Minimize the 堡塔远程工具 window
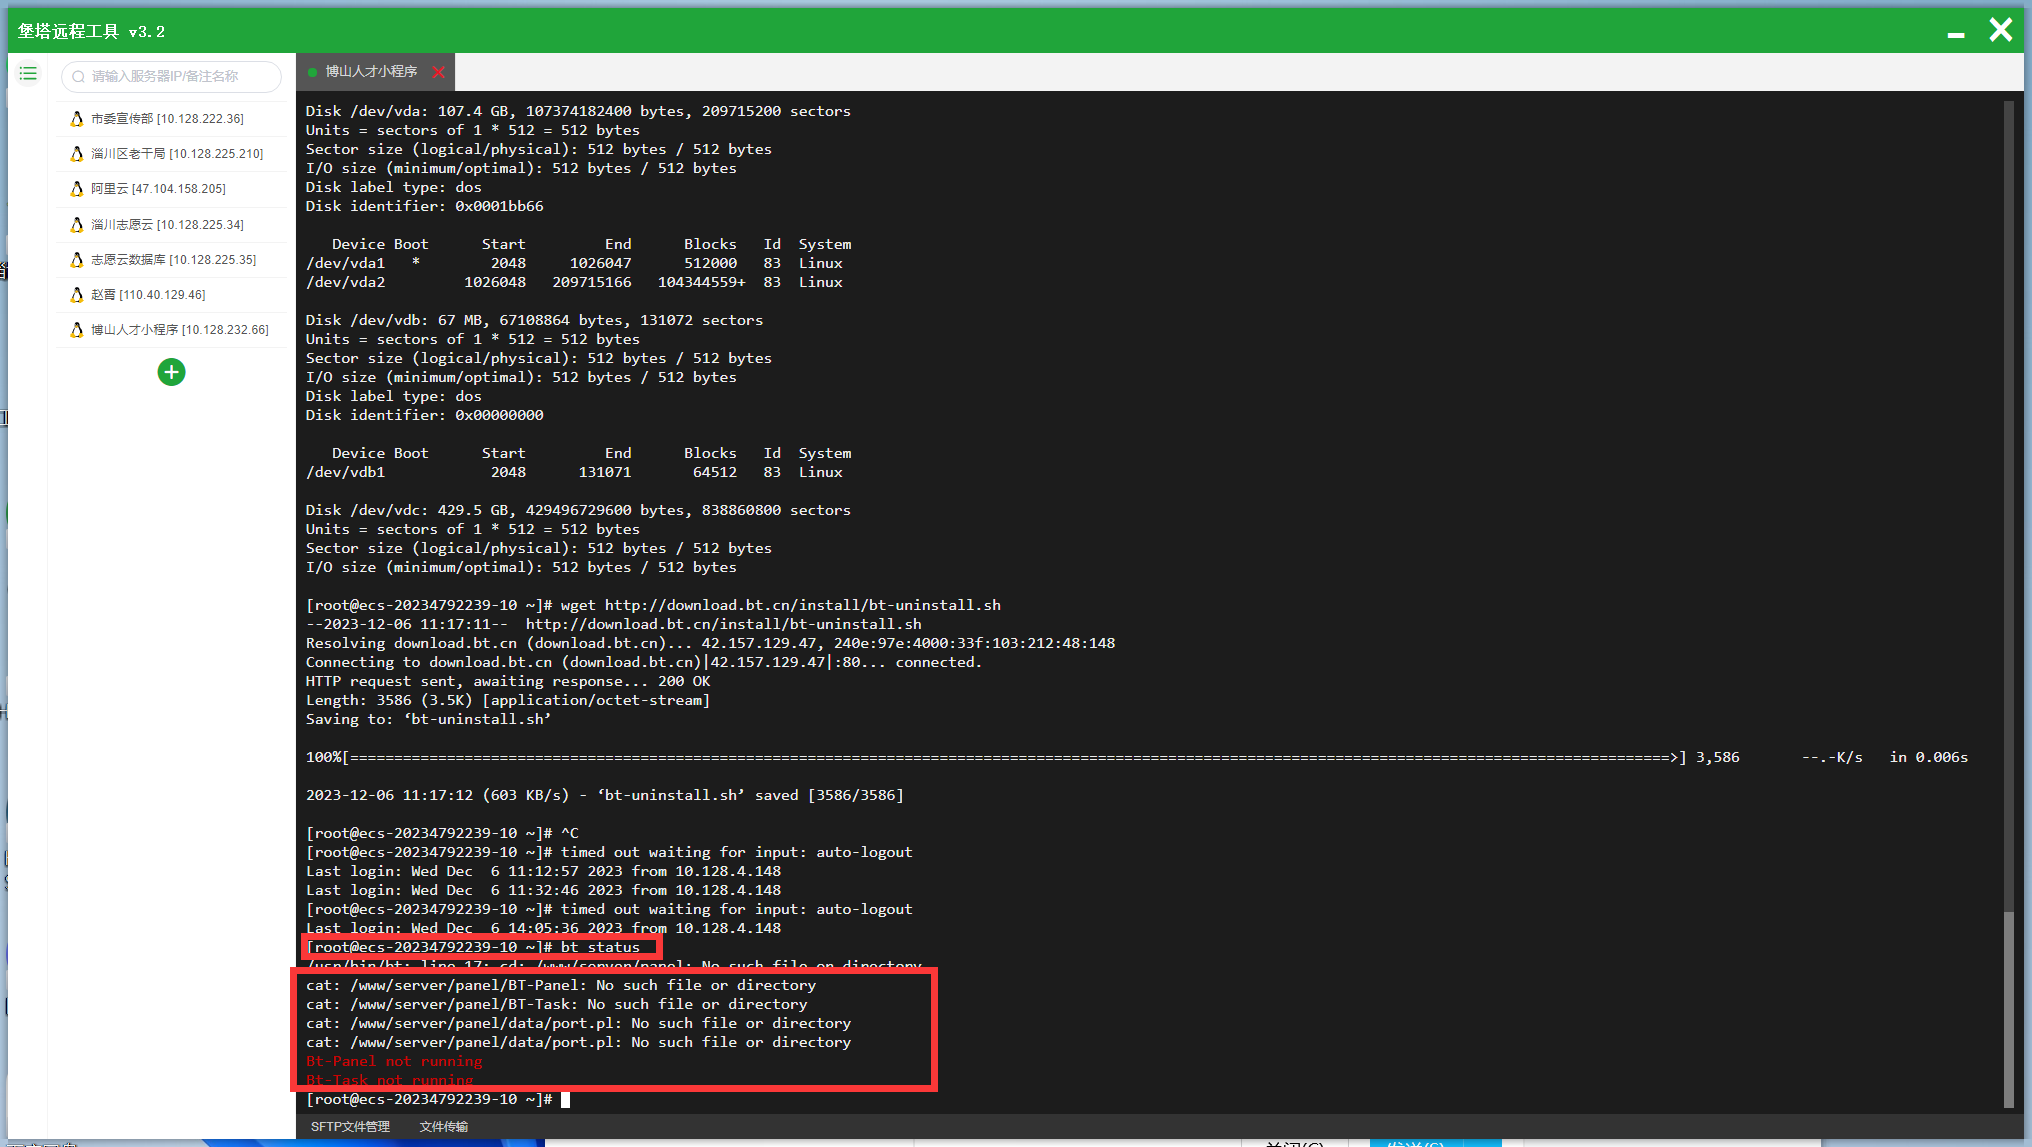The height and width of the screenshot is (1147, 2032). click(1956, 33)
